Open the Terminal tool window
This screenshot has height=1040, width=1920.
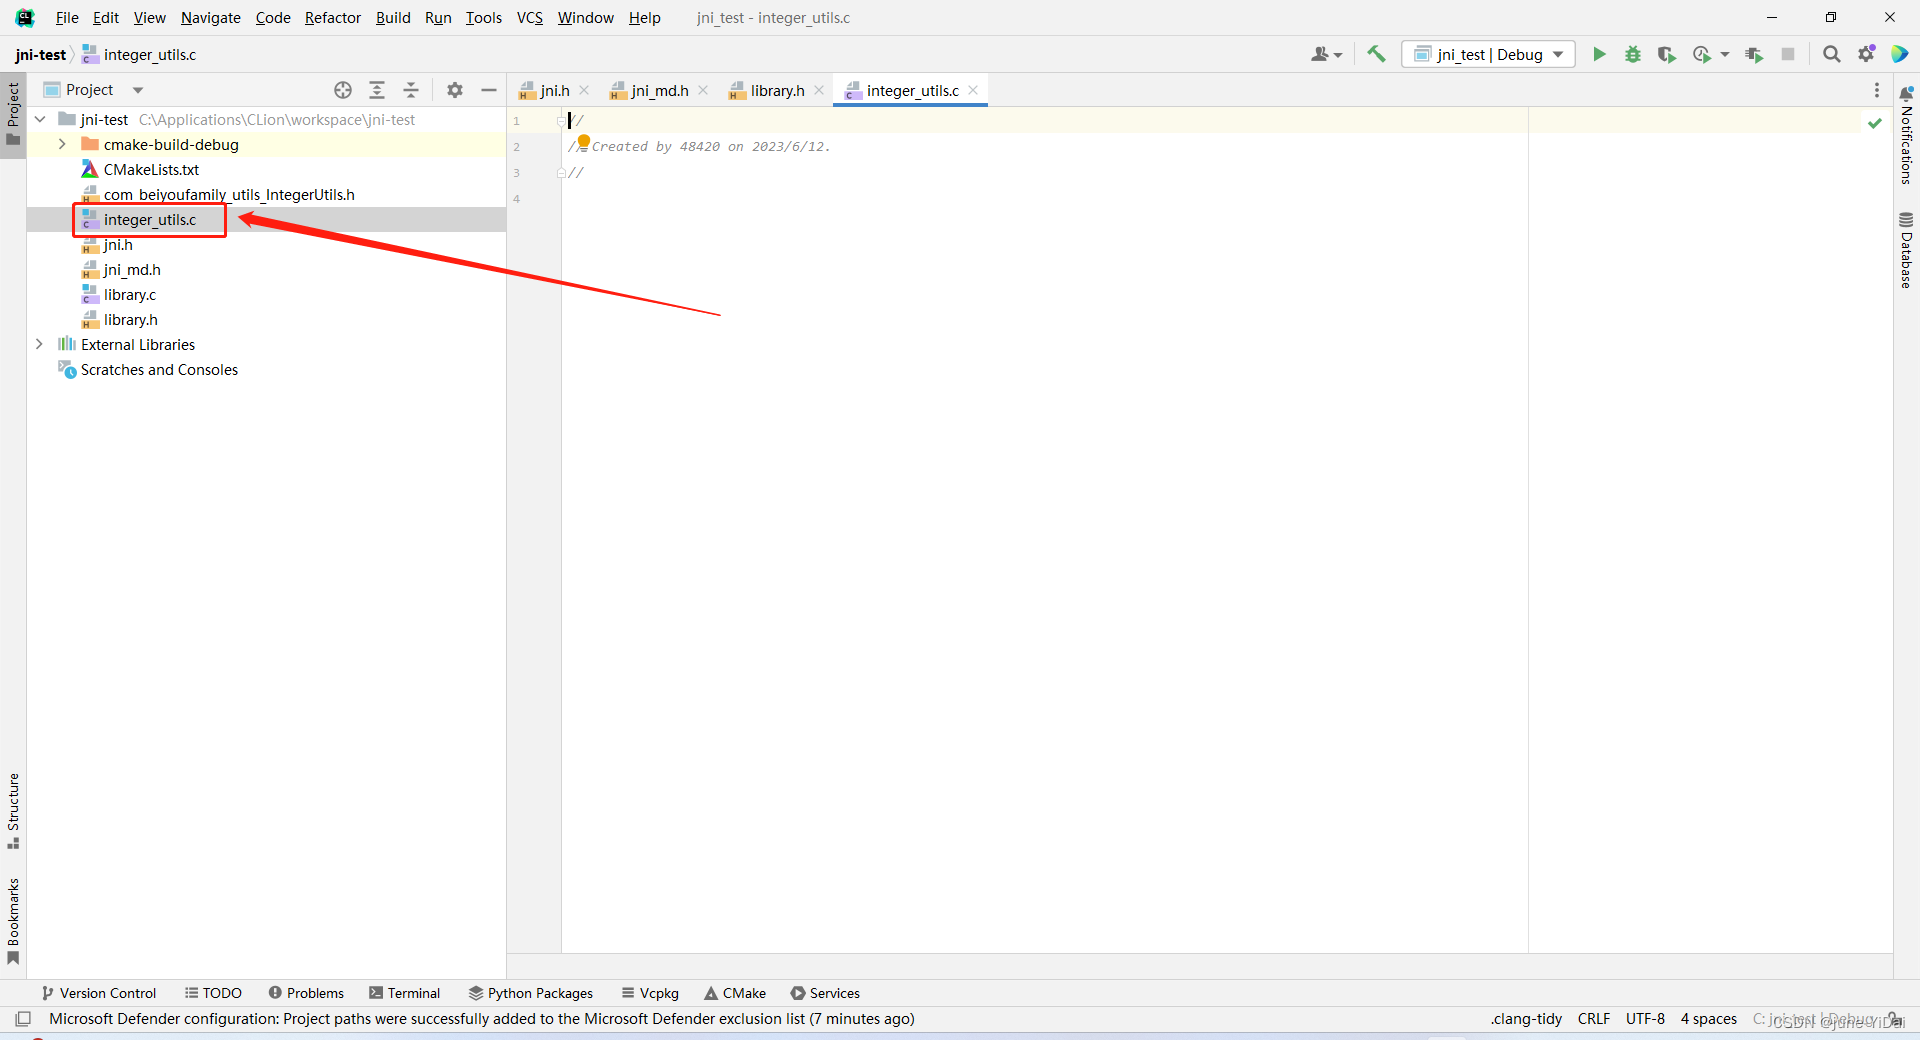click(x=405, y=993)
